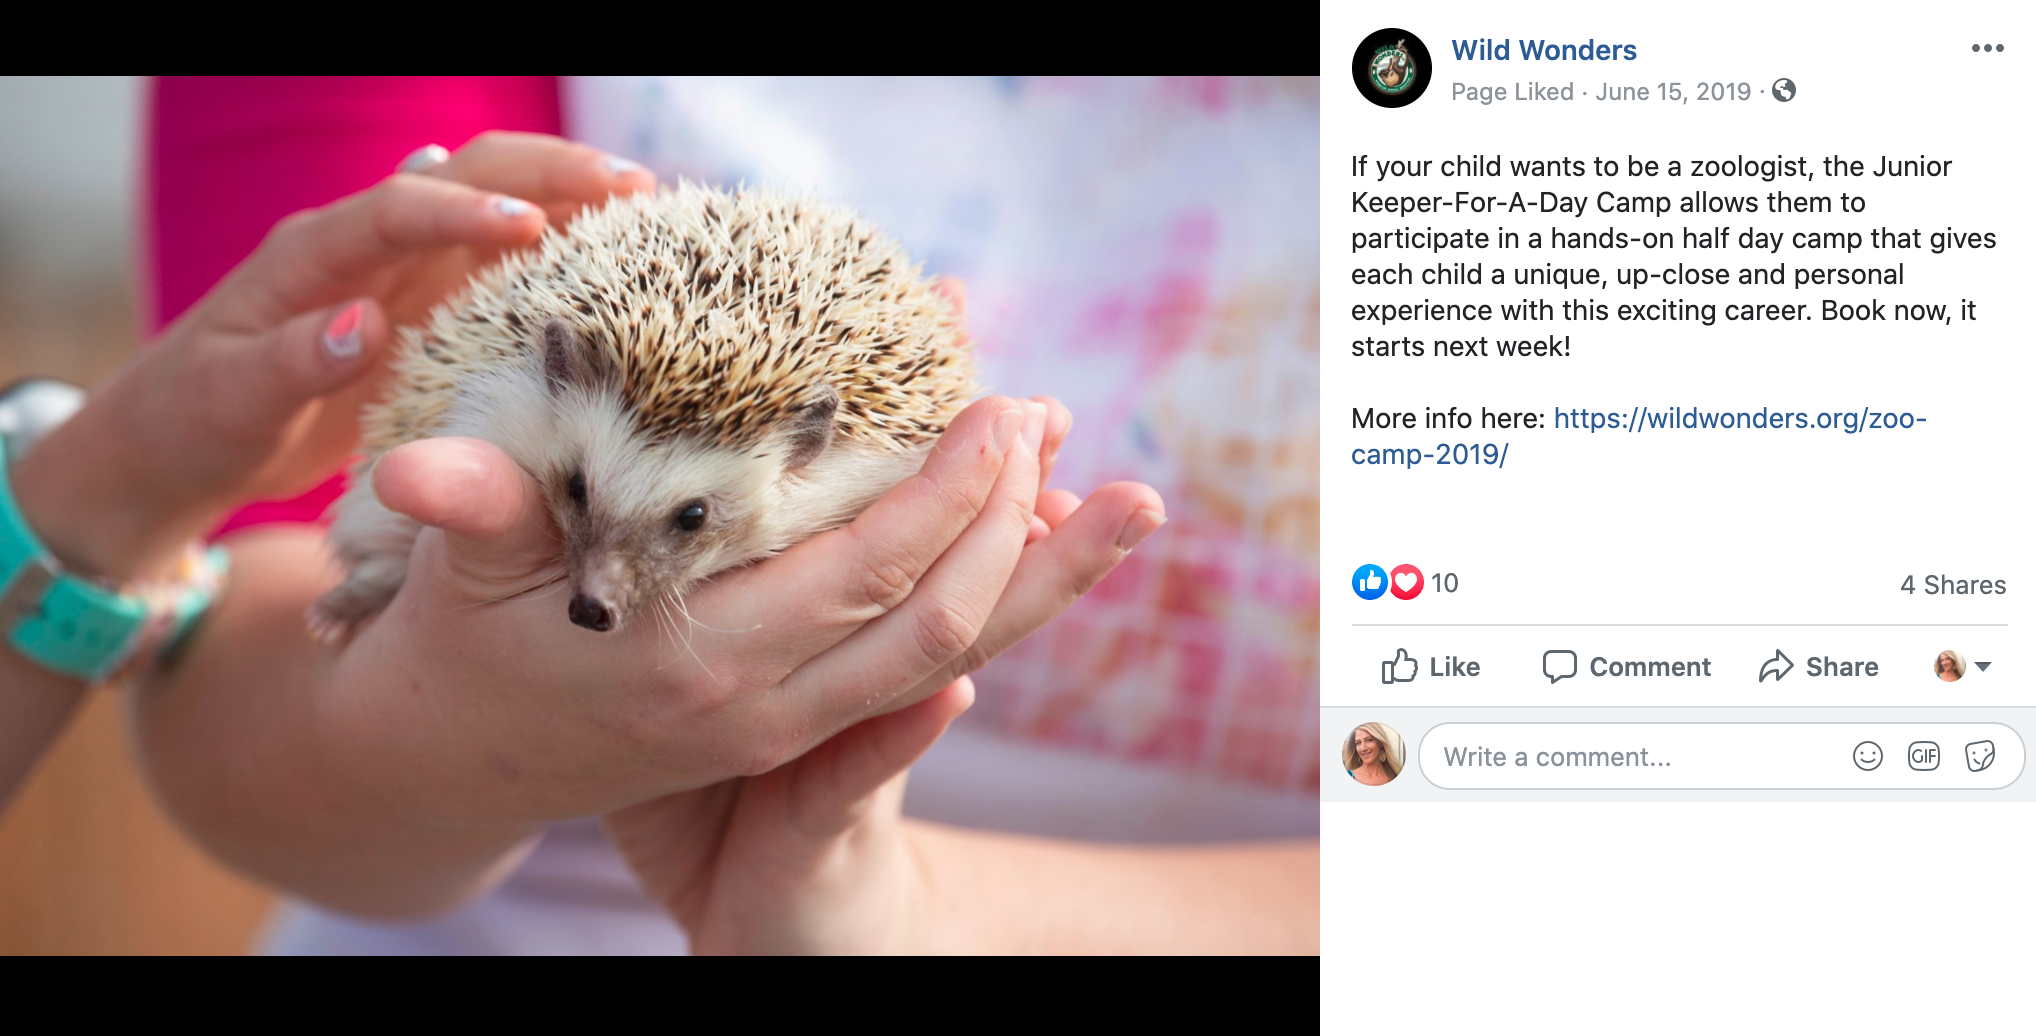Click the blue thumbs-up reaction icon
The width and height of the screenshot is (2036, 1036).
[x=1369, y=582]
